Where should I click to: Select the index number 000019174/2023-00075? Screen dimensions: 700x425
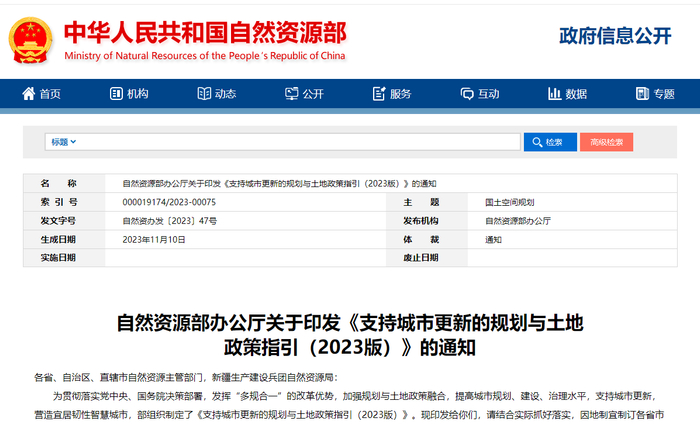click(x=169, y=202)
